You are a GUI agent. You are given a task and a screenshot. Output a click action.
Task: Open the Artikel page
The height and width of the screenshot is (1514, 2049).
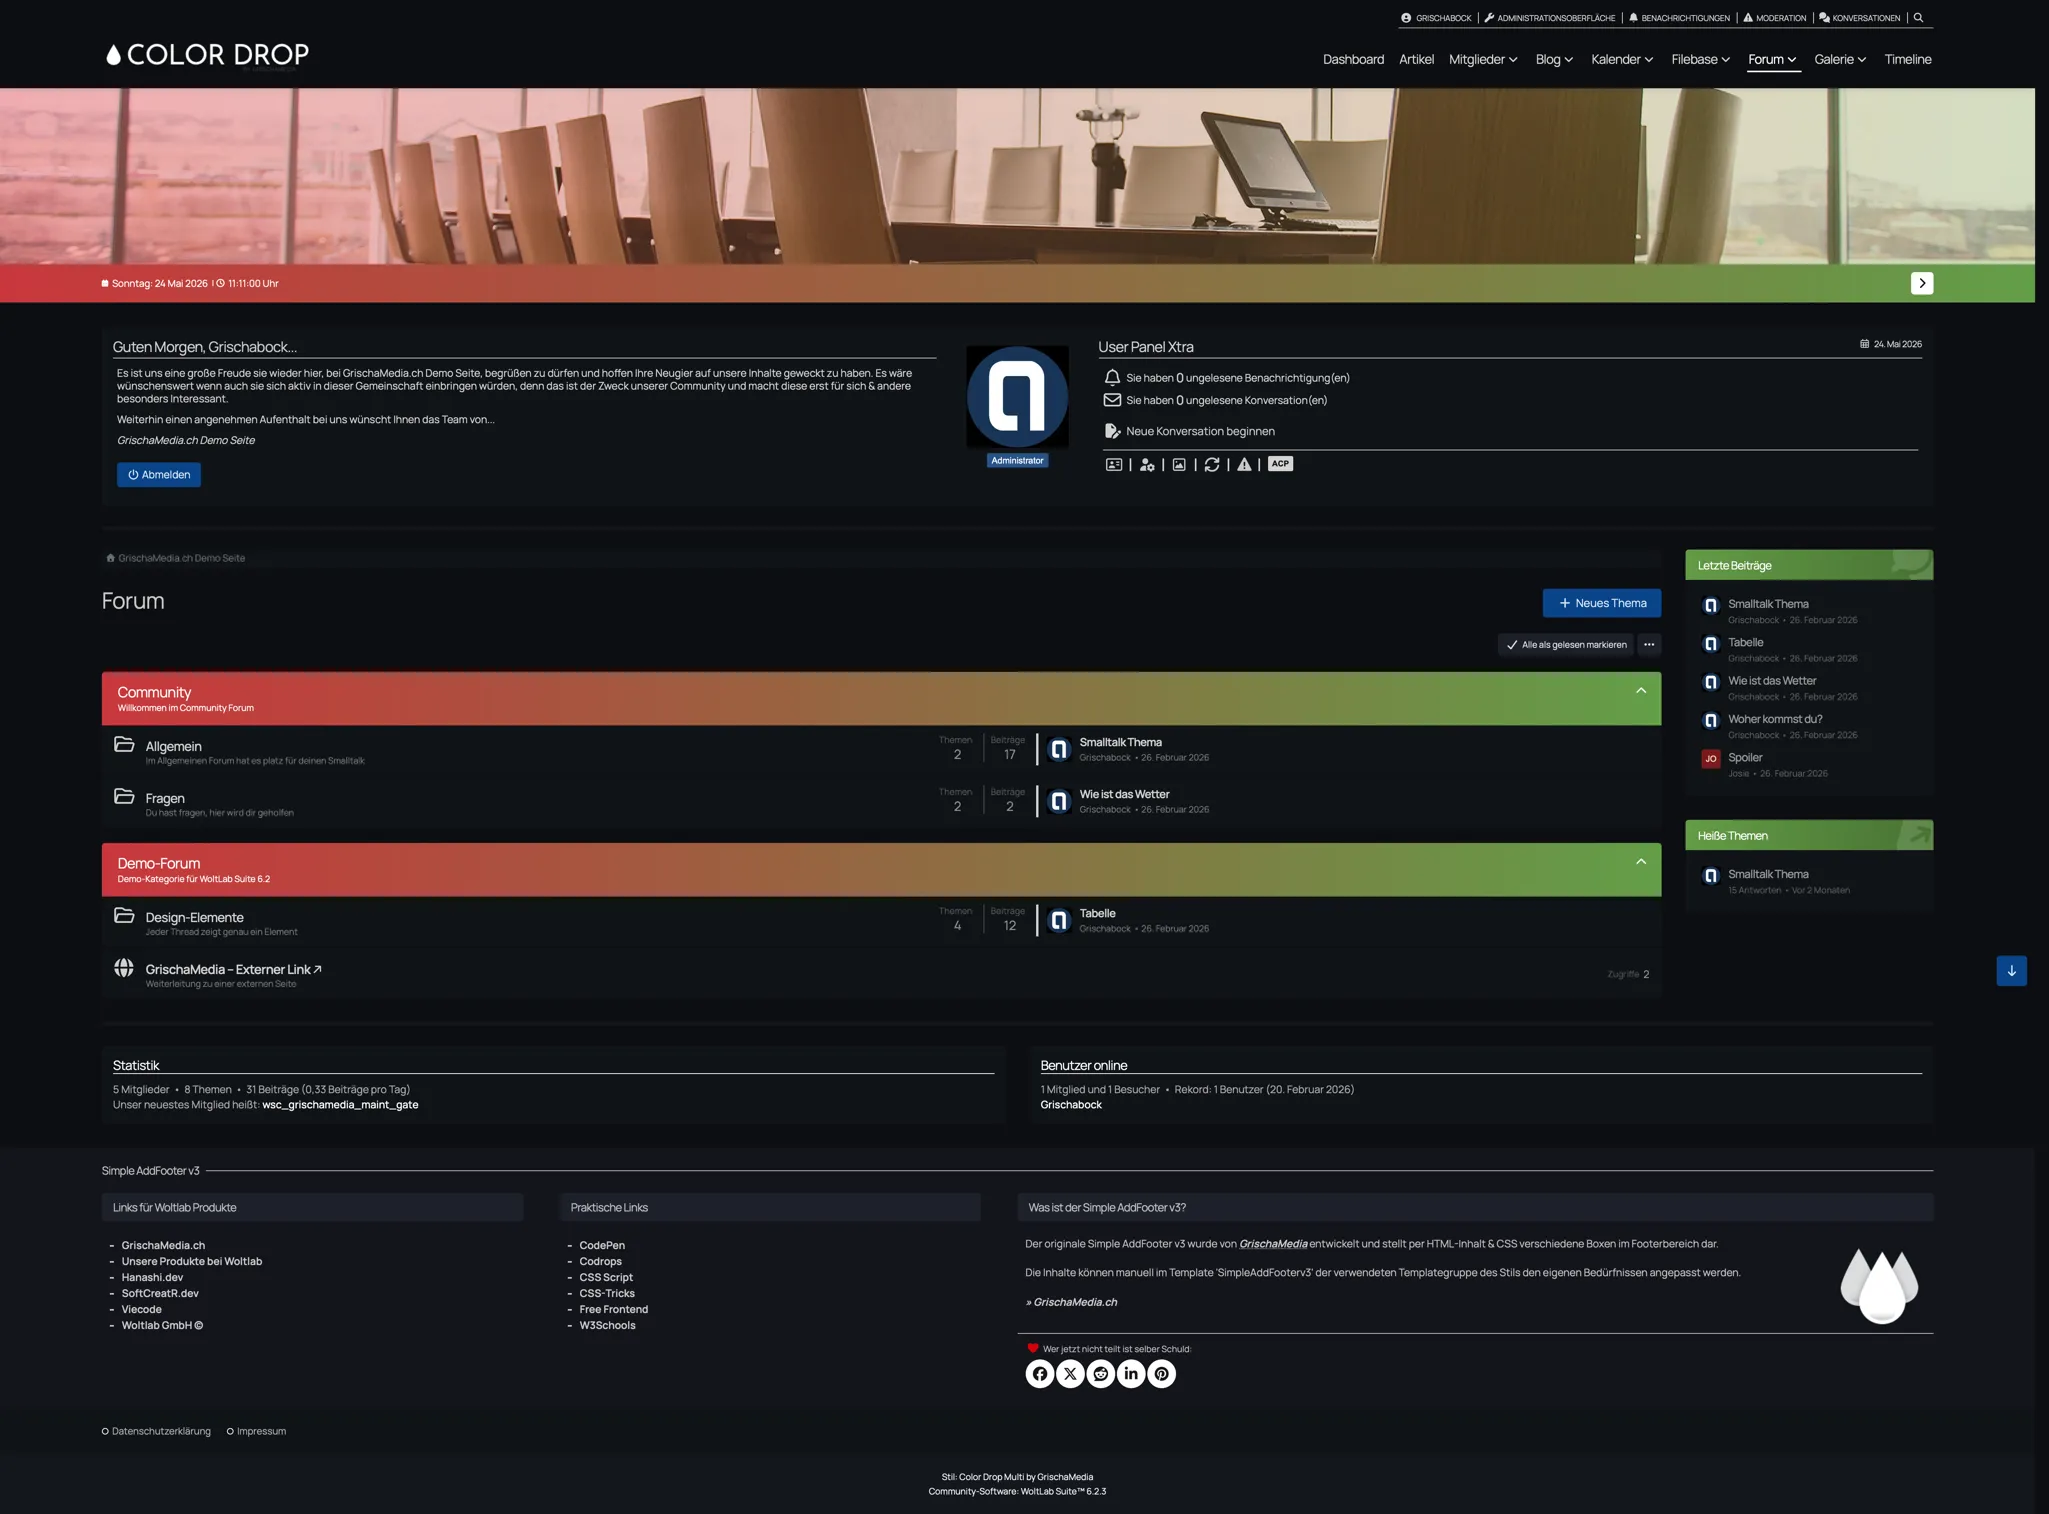click(x=1416, y=59)
